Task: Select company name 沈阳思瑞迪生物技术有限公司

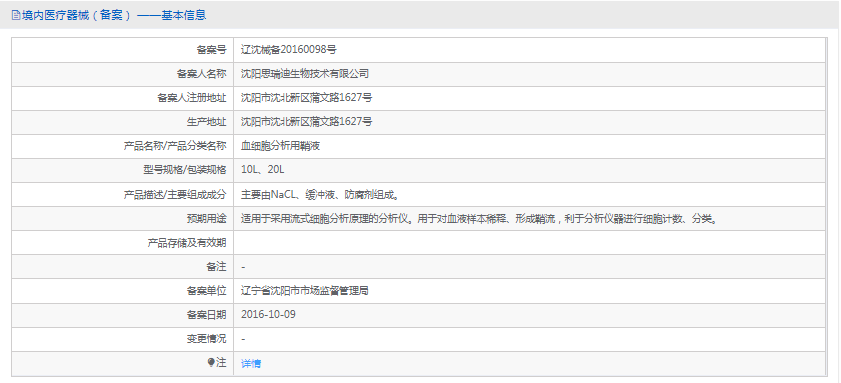Action: pos(305,74)
